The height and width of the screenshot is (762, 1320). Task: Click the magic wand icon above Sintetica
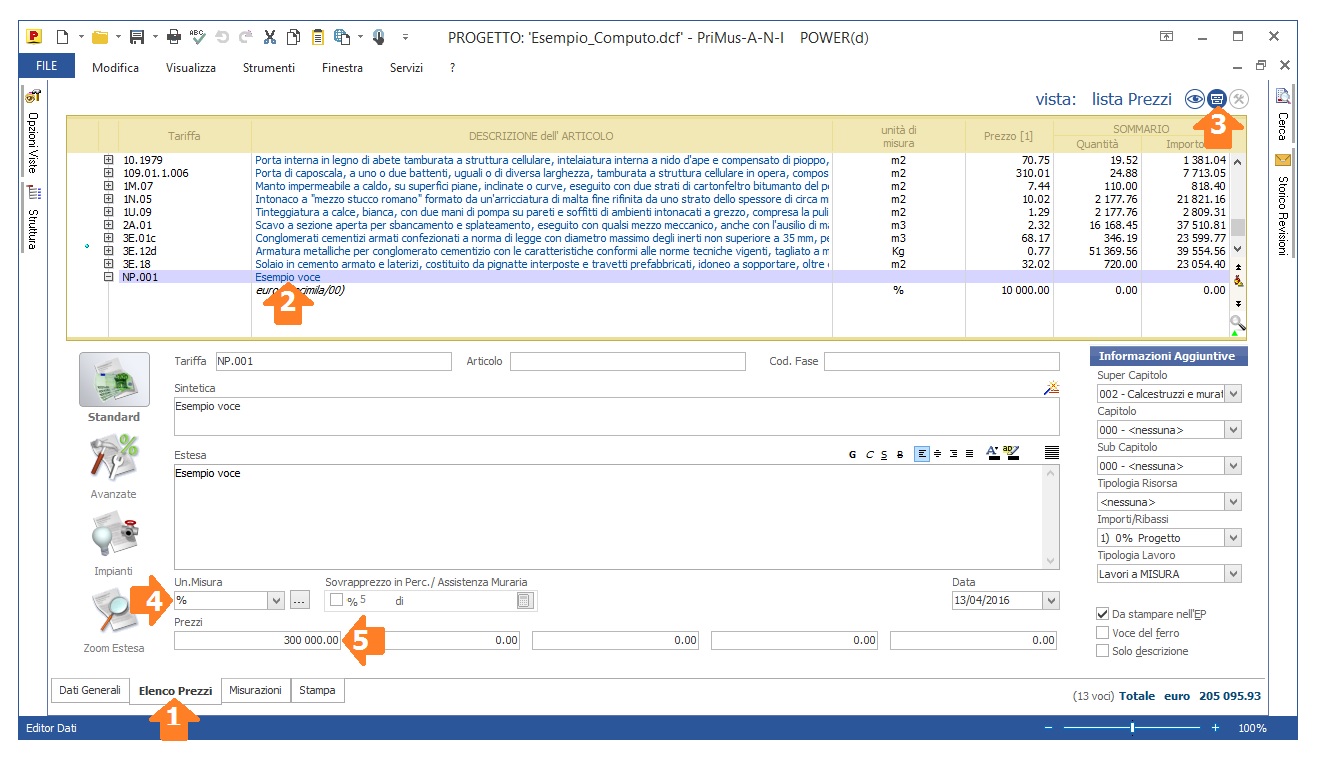1050,387
